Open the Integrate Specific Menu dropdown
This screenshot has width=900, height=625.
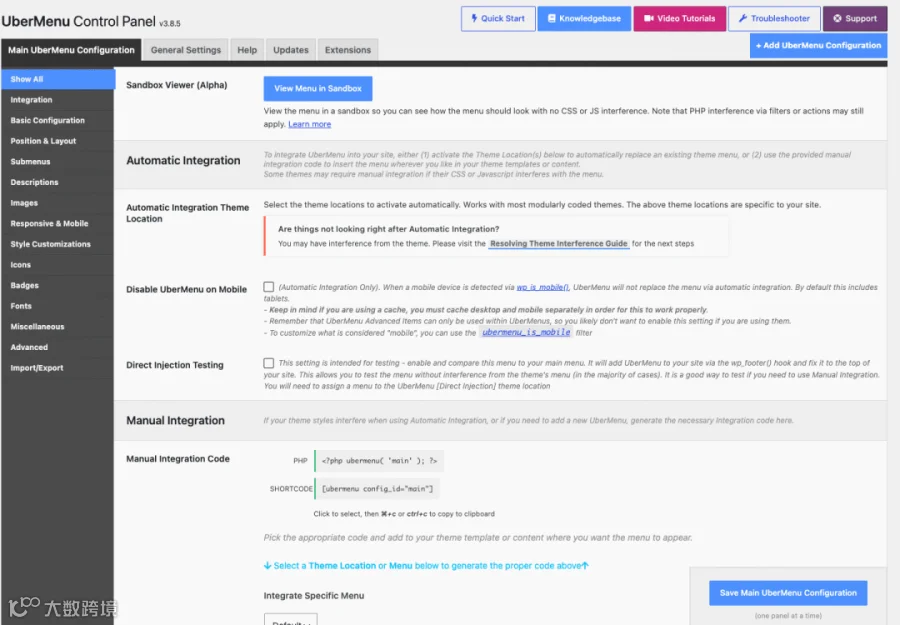pyautogui.click(x=290, y=619)
